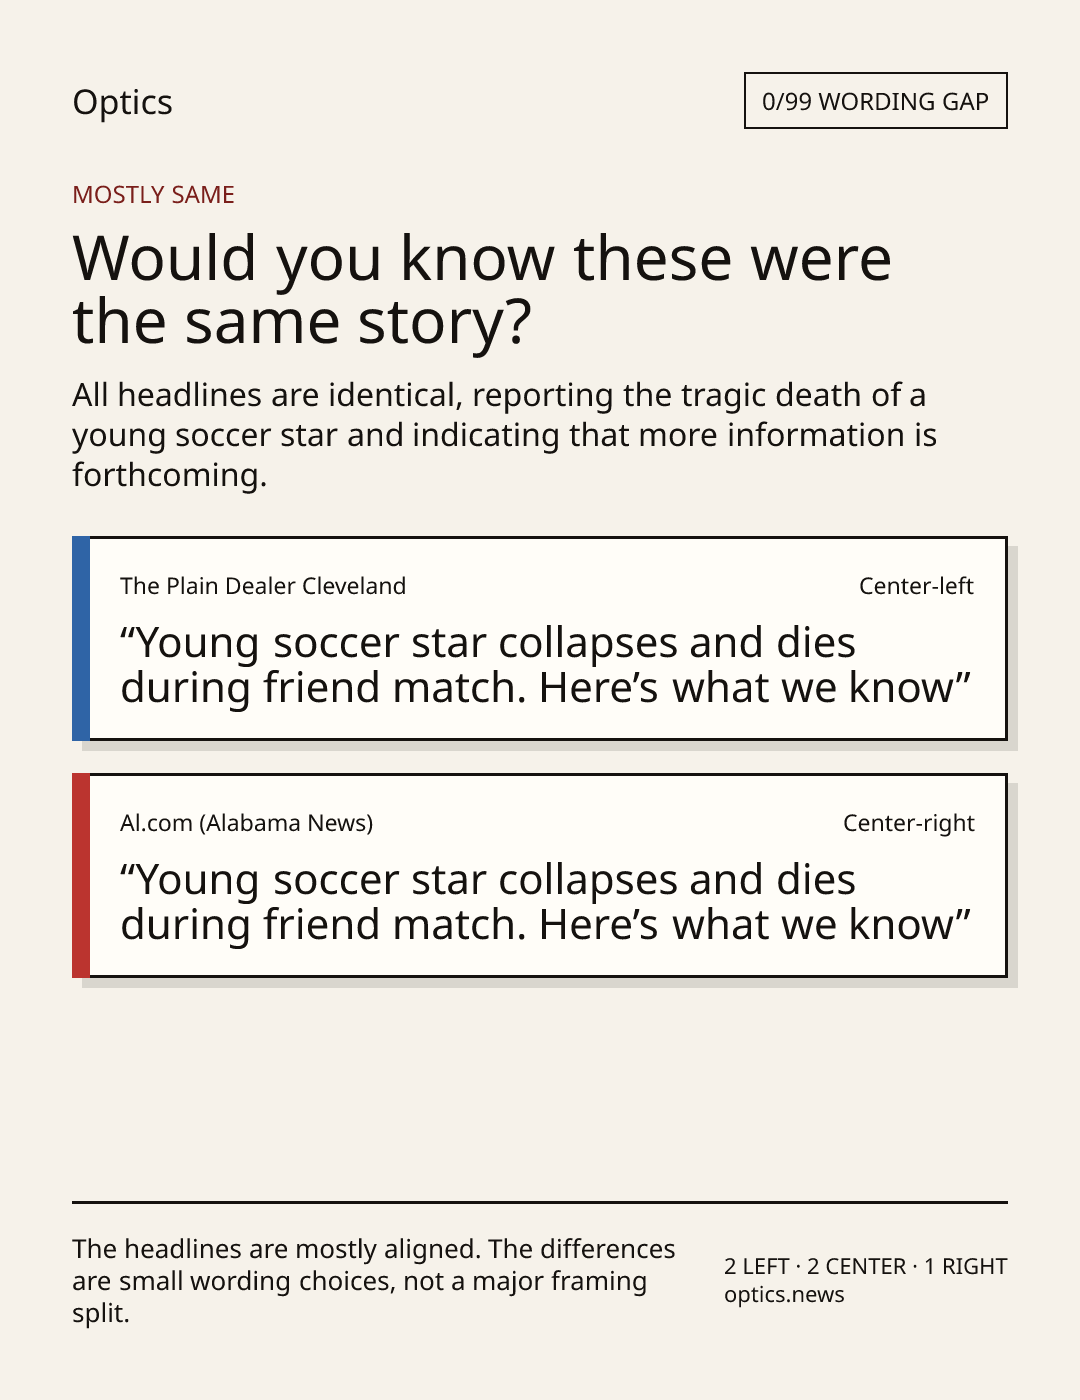Open the Plain Dealer headline quote
The image size is (1080, 1400).
[546, 665]
